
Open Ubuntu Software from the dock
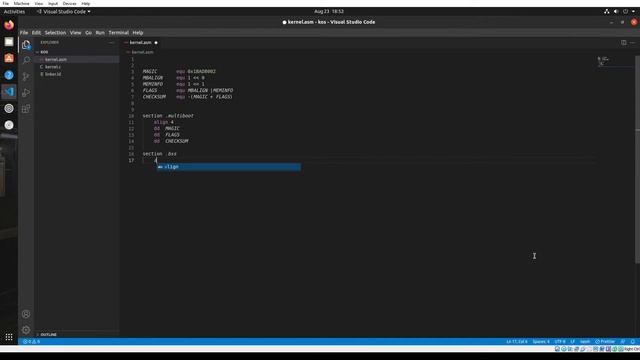(9, 58)
